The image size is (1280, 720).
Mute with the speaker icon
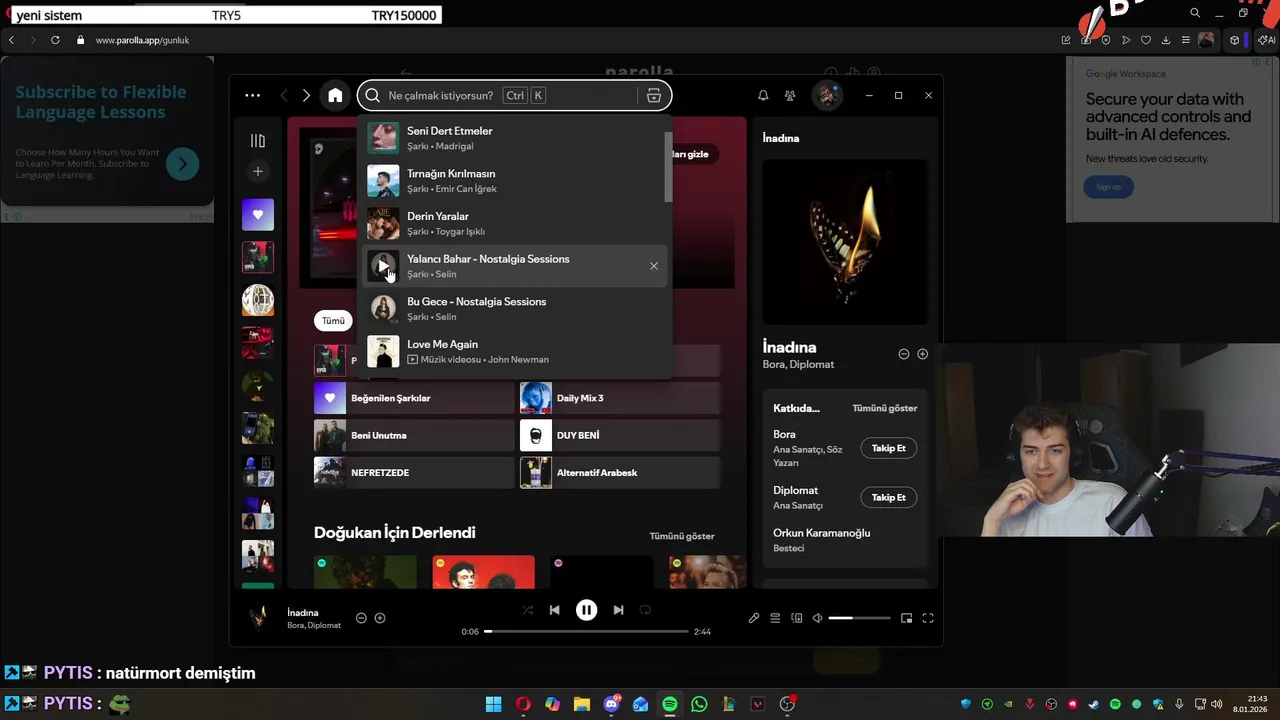817,618
